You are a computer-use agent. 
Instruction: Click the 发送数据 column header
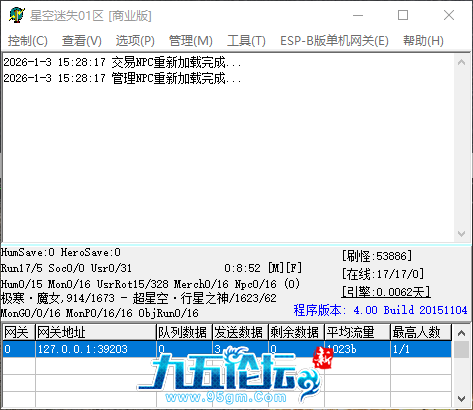[x=240, y=332]
